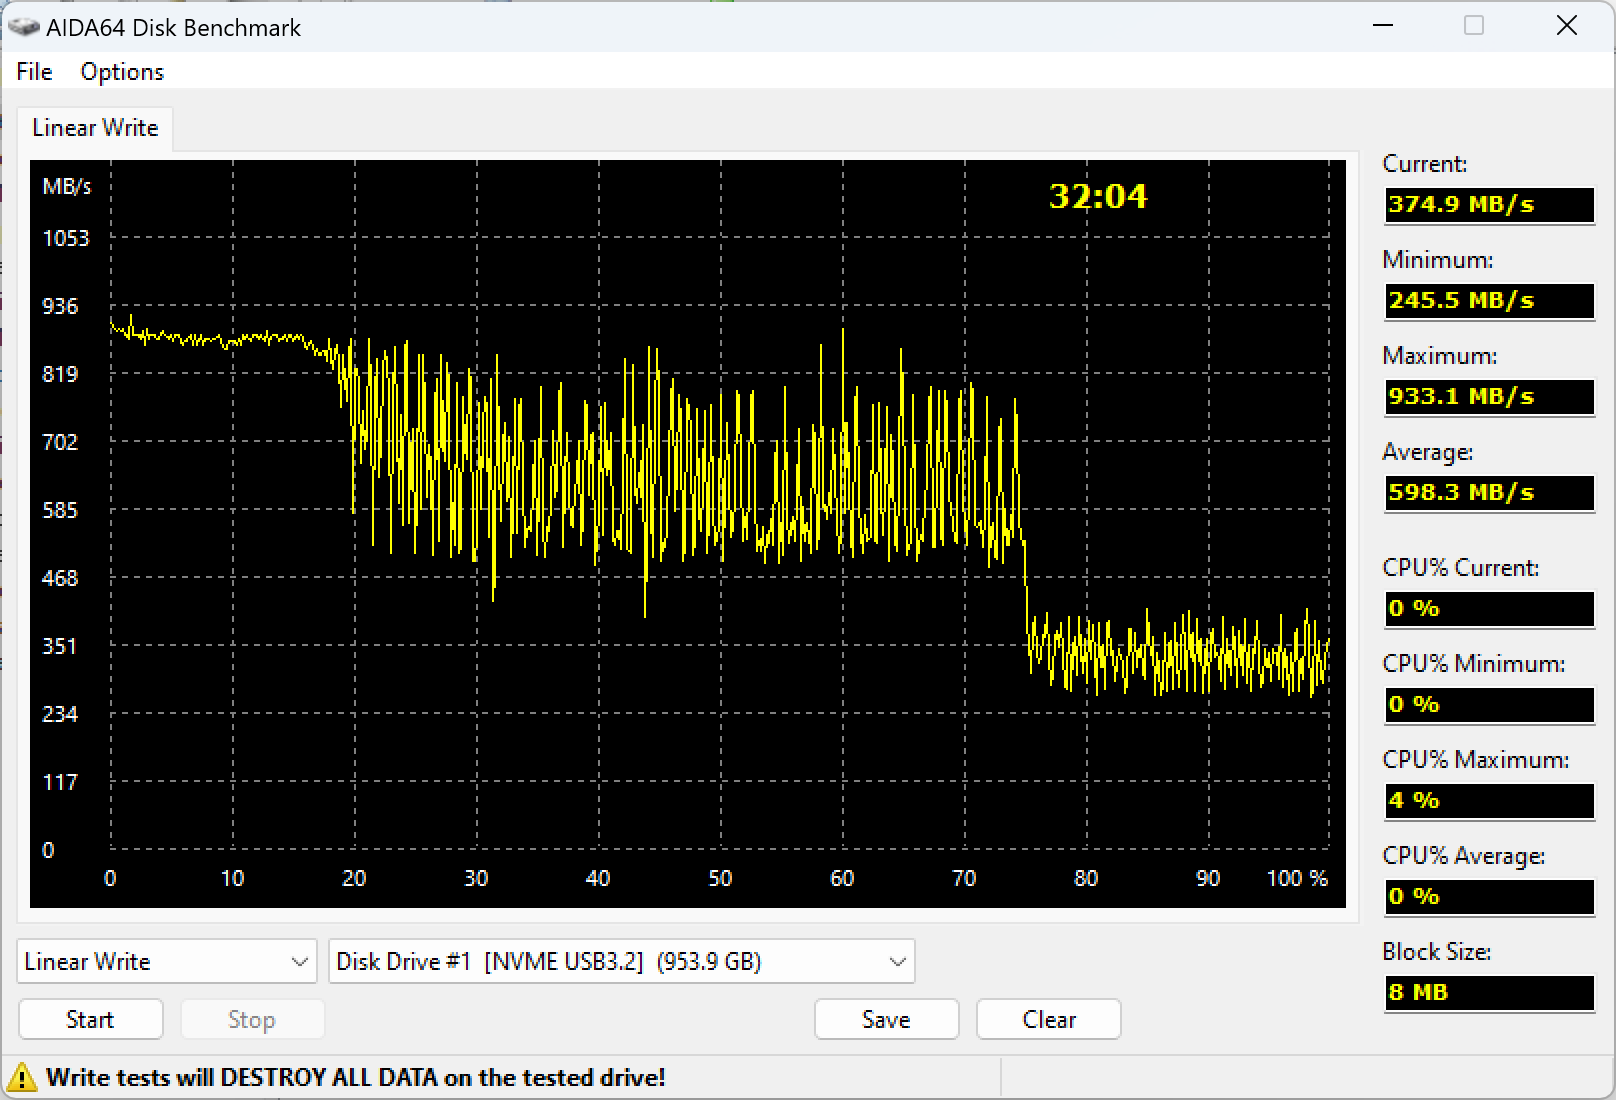Close the AIDA64 Disk Benchmark window

click(x=1567, y=26)
